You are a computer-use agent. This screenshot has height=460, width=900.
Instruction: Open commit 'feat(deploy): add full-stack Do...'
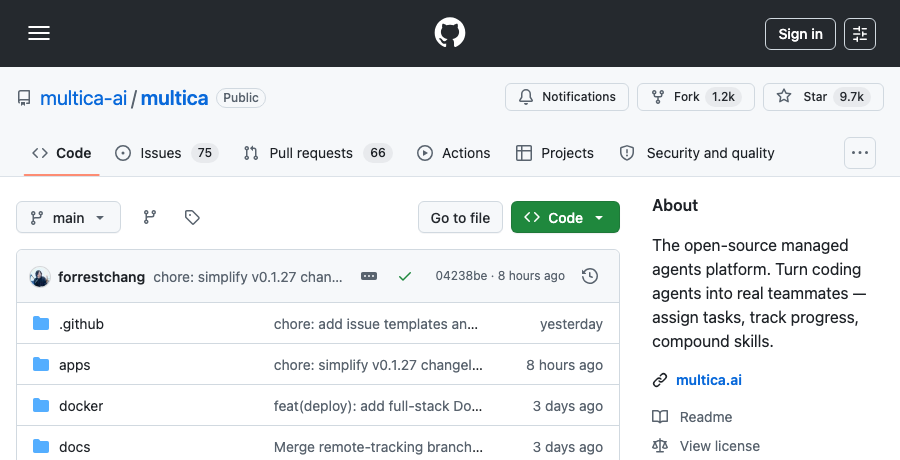[x=378, y=406]
